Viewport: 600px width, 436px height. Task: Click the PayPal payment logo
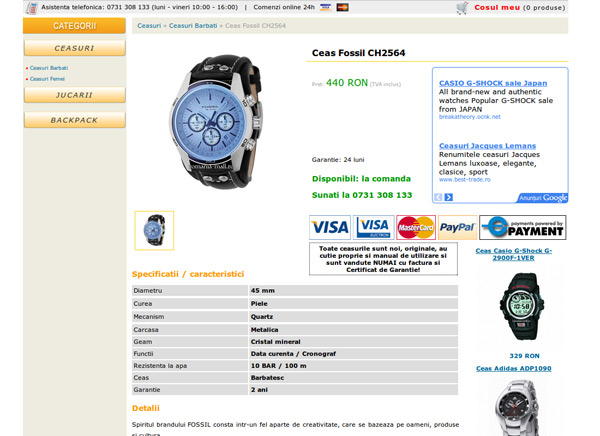tap(457, 227)
